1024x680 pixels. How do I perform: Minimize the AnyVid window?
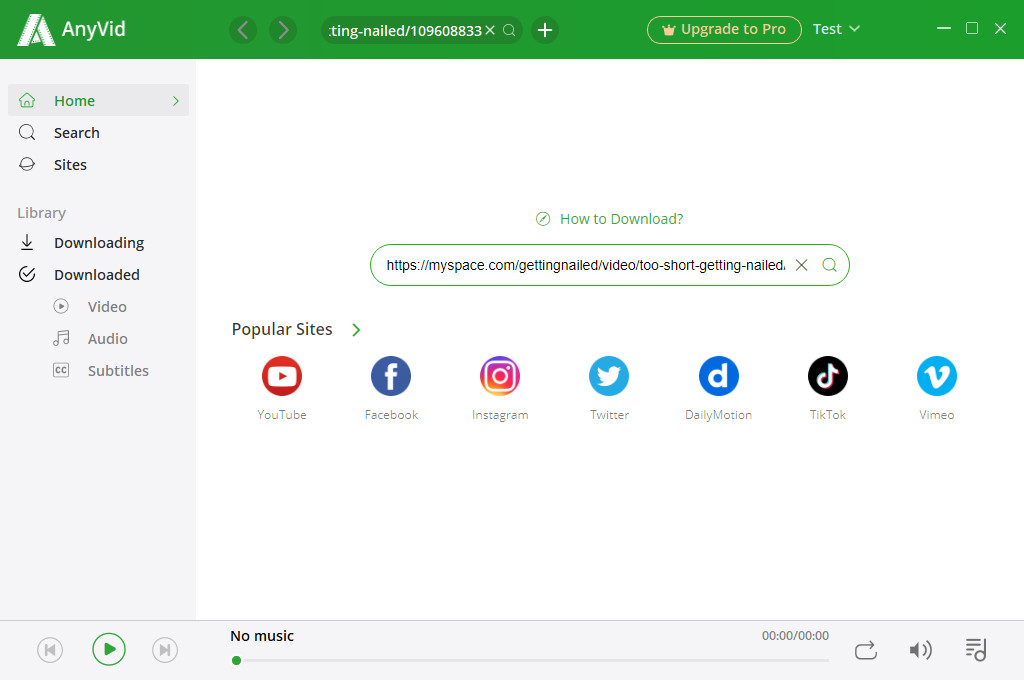(944, 28)
